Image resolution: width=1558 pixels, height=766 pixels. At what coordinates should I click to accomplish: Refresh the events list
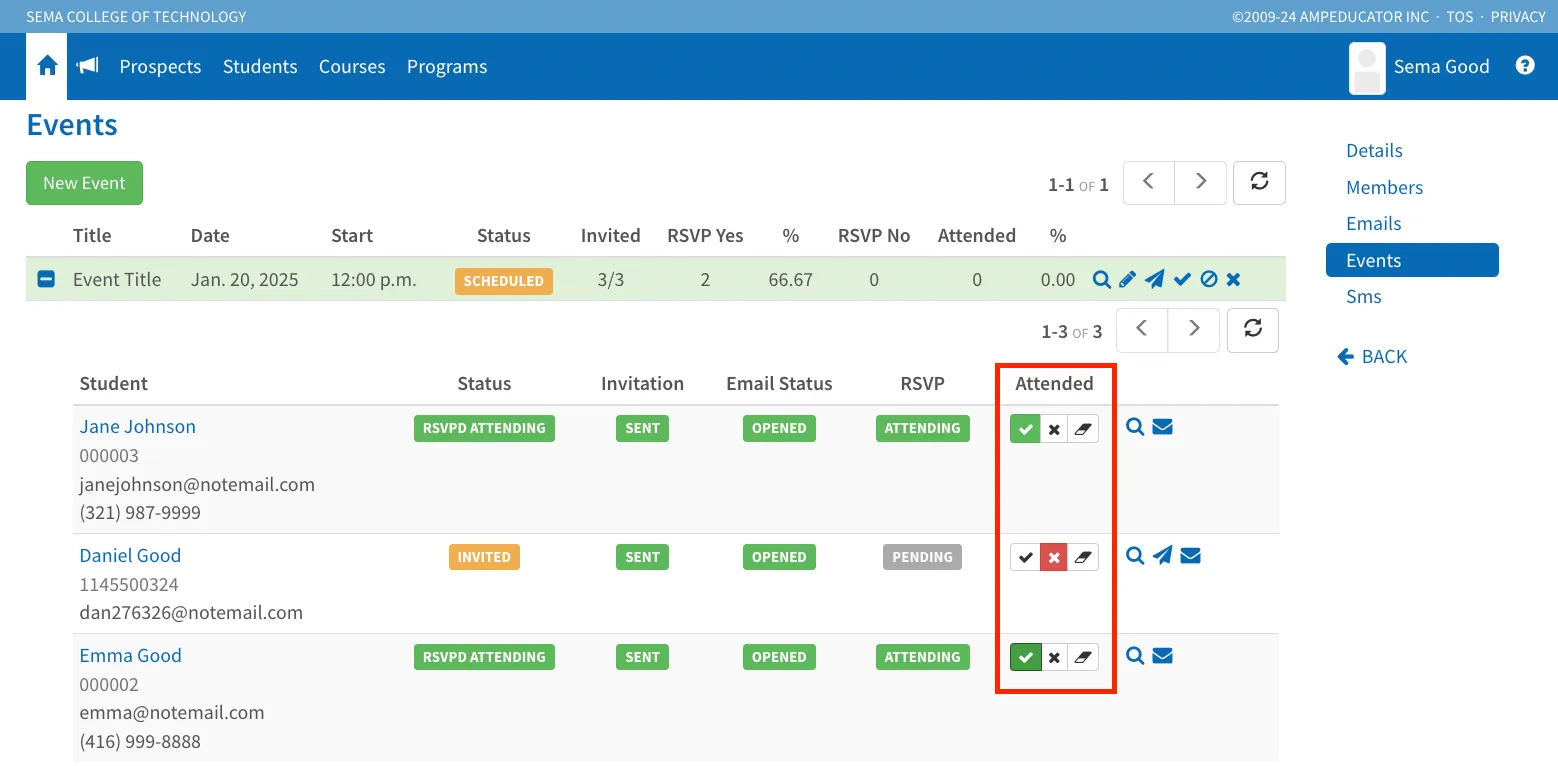[1259, 183]
